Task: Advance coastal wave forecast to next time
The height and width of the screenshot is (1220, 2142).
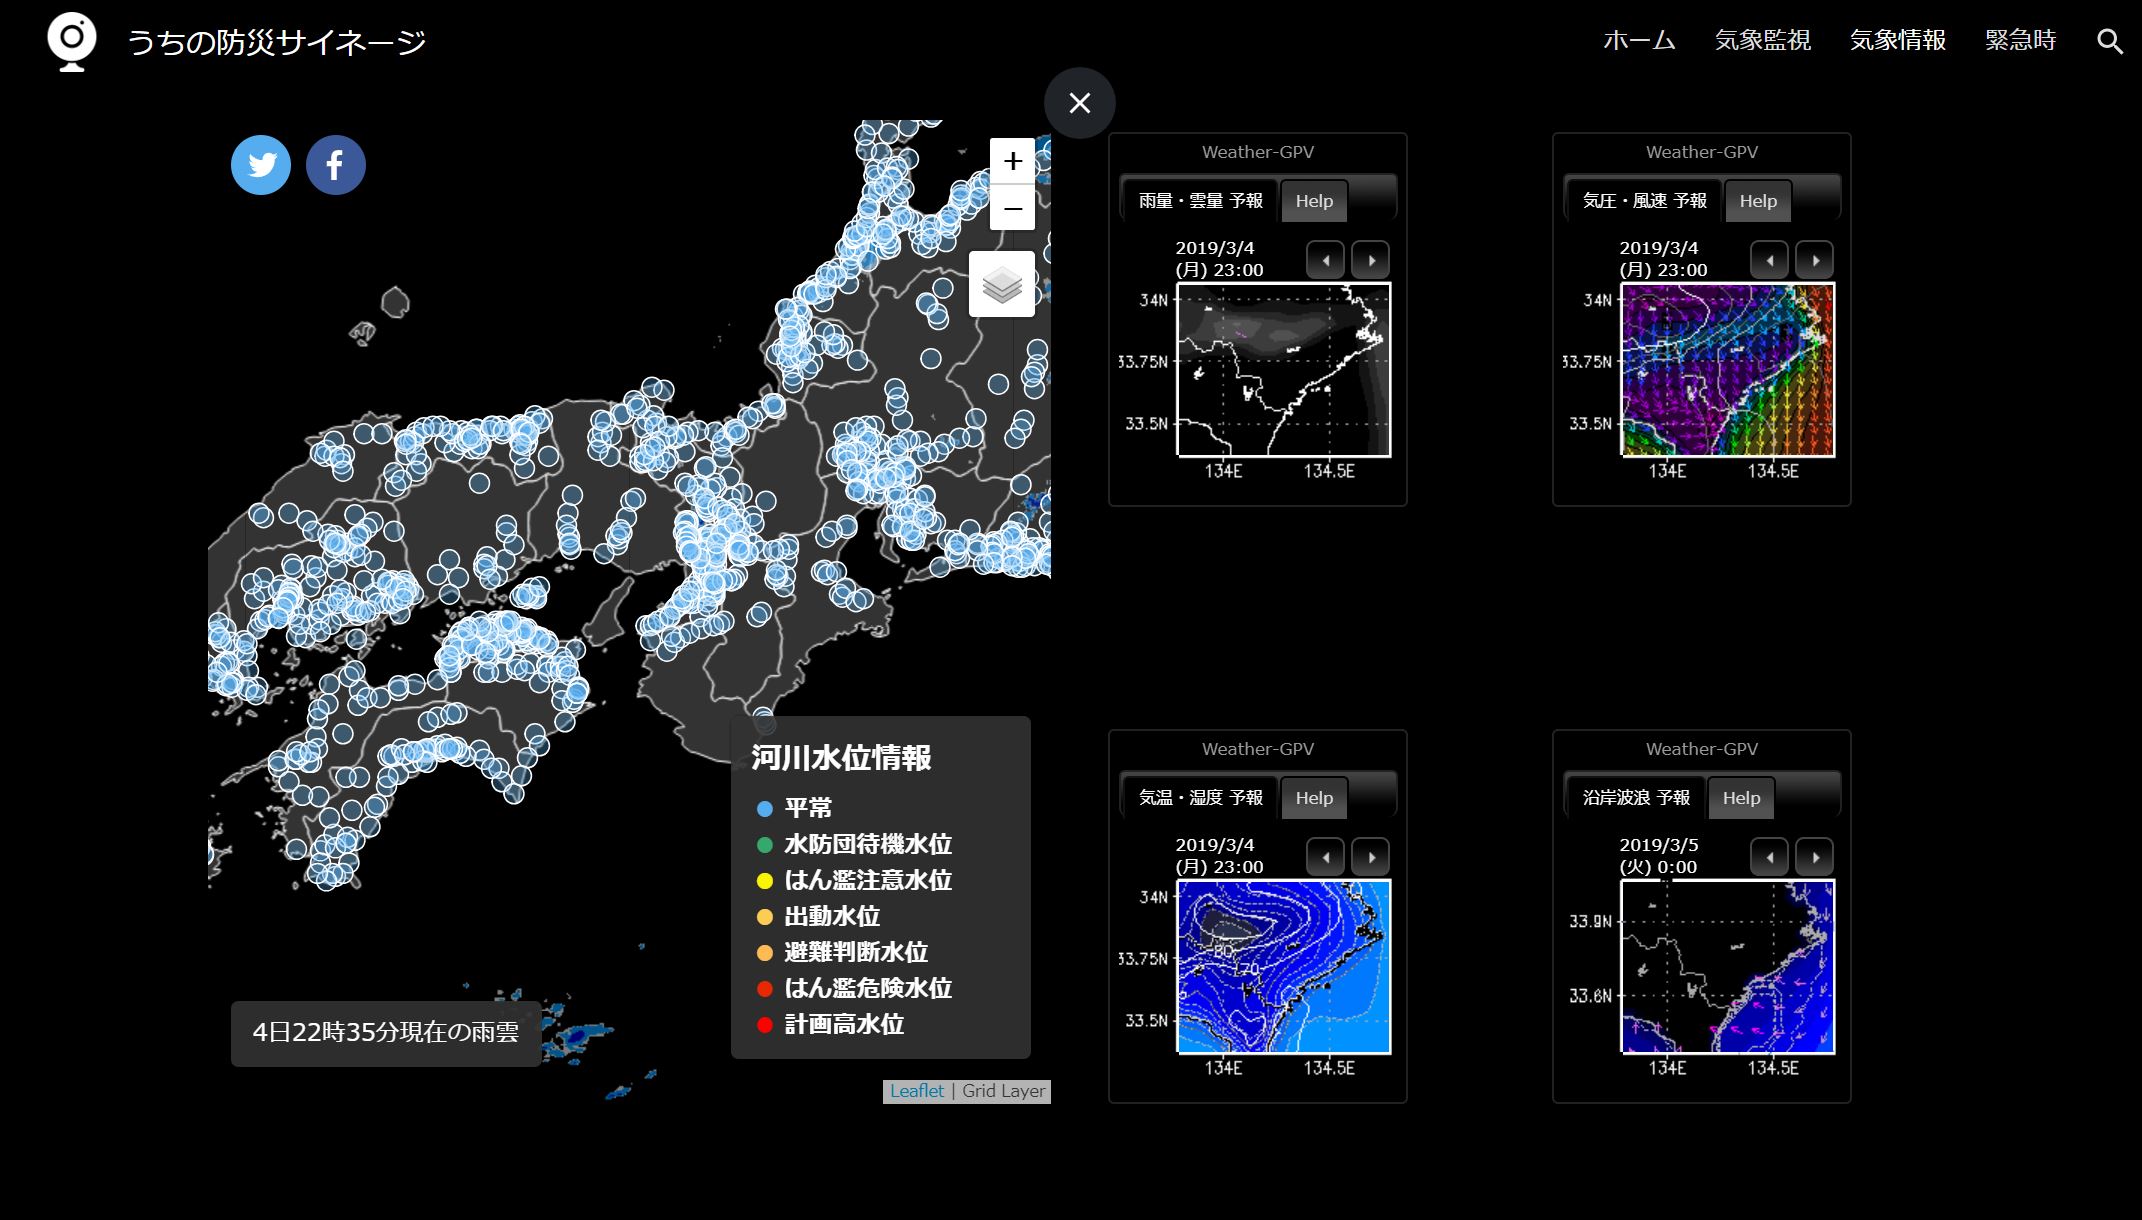Action: pyautogui.click(x=1815, y=857)
